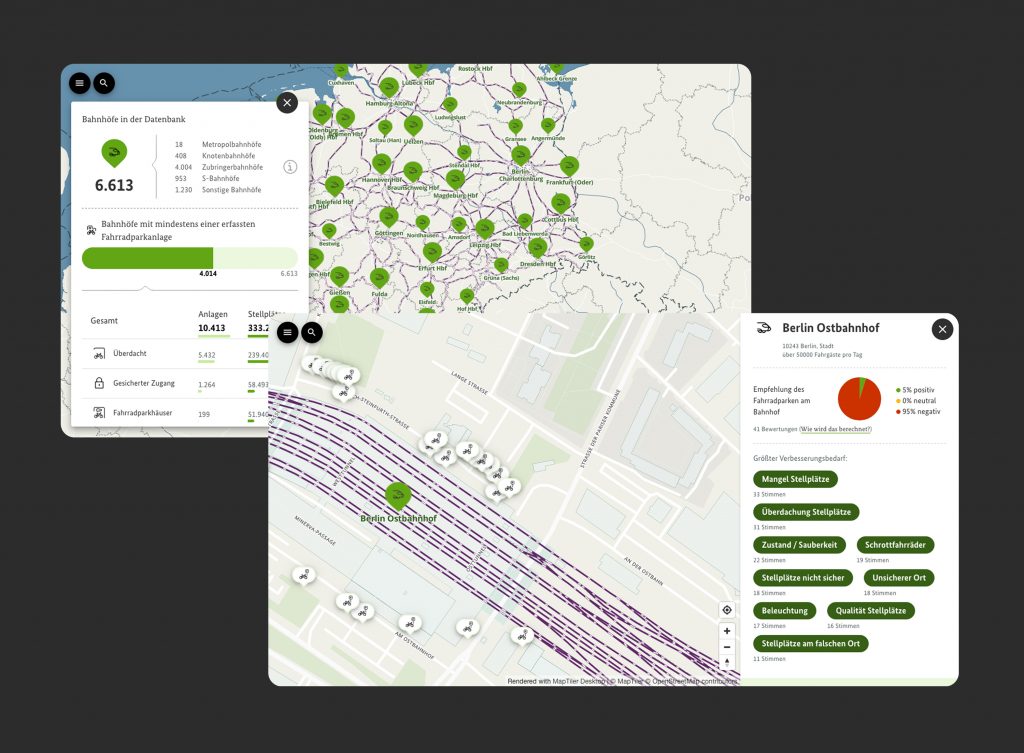The height and width of the screenshot is (753, 1024).
Task: Open the hamburger menu on the Germany overview map
Action: pos(80,83)
